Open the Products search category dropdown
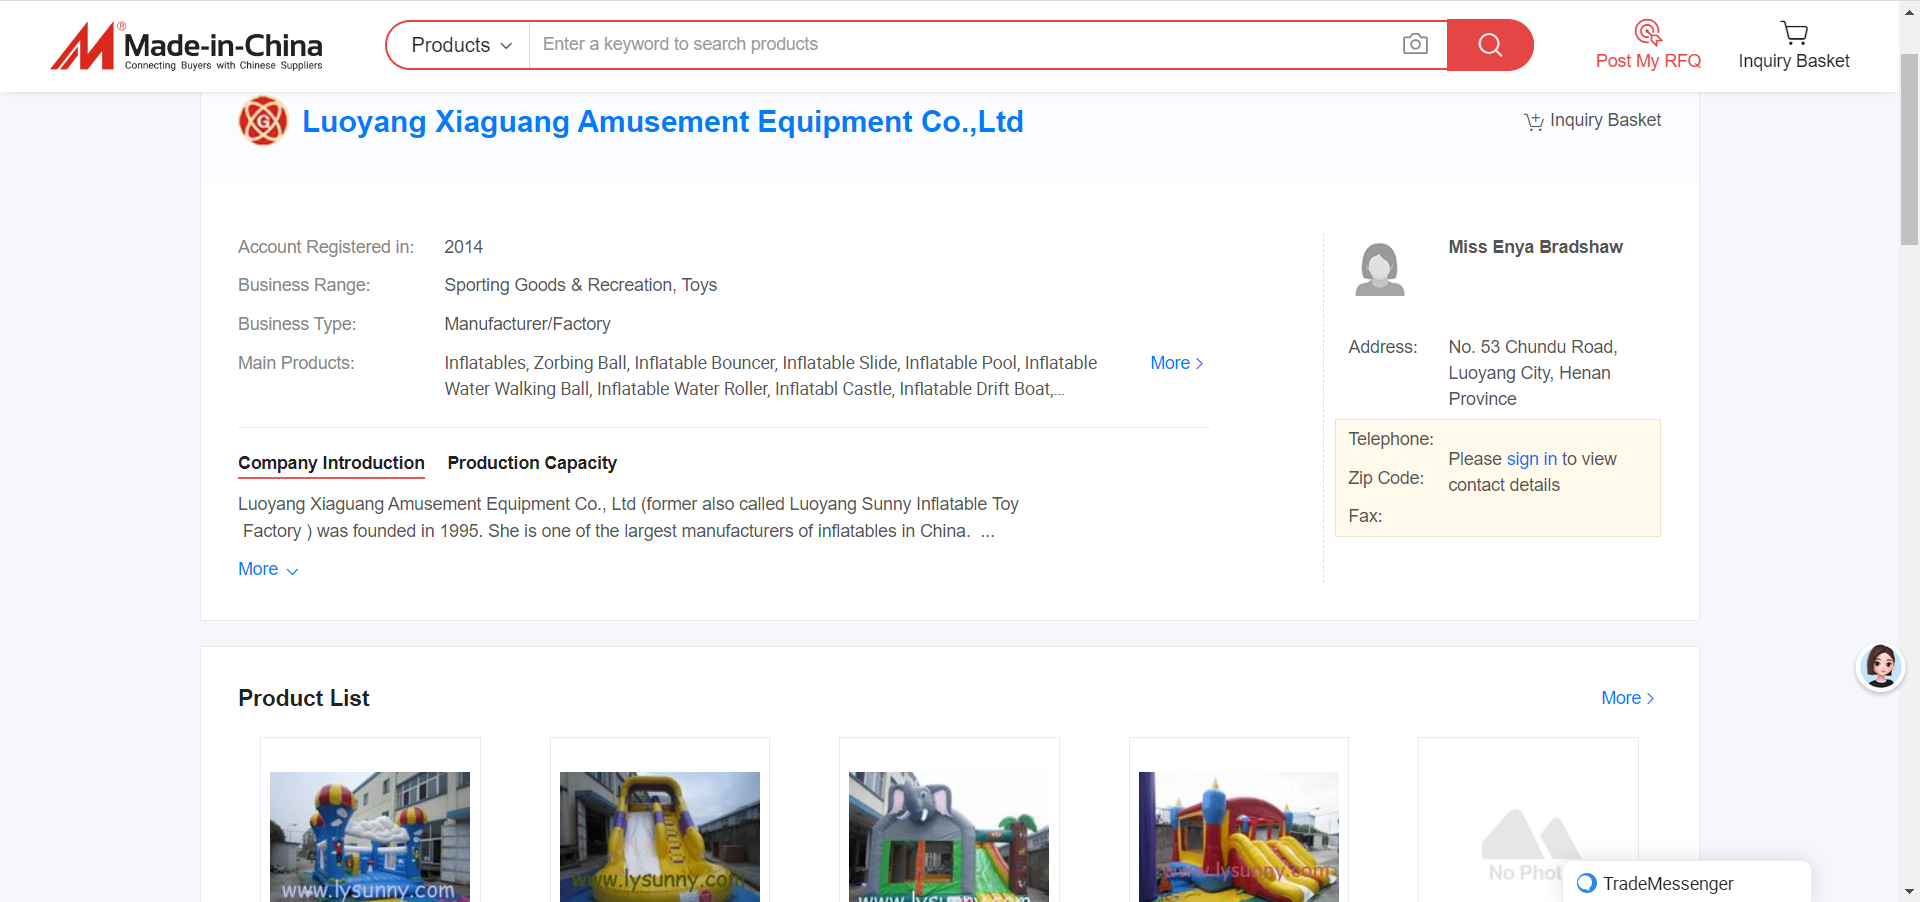Viewport: 1920px width, 902px height. click(x=460, y=45)
